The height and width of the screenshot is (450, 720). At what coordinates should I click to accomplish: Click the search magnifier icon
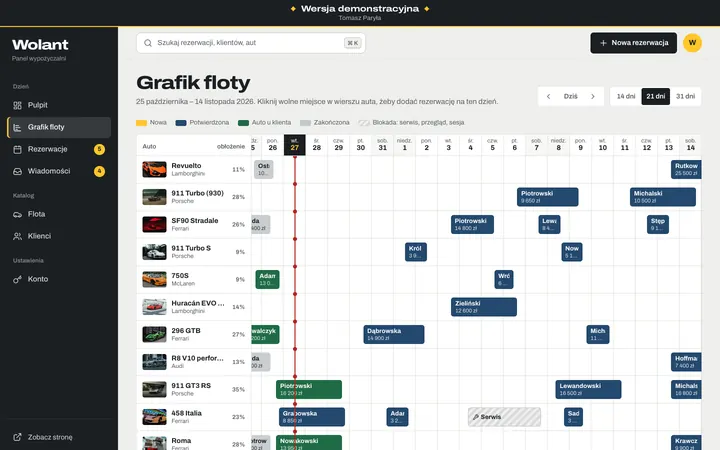tap(148, 43)
